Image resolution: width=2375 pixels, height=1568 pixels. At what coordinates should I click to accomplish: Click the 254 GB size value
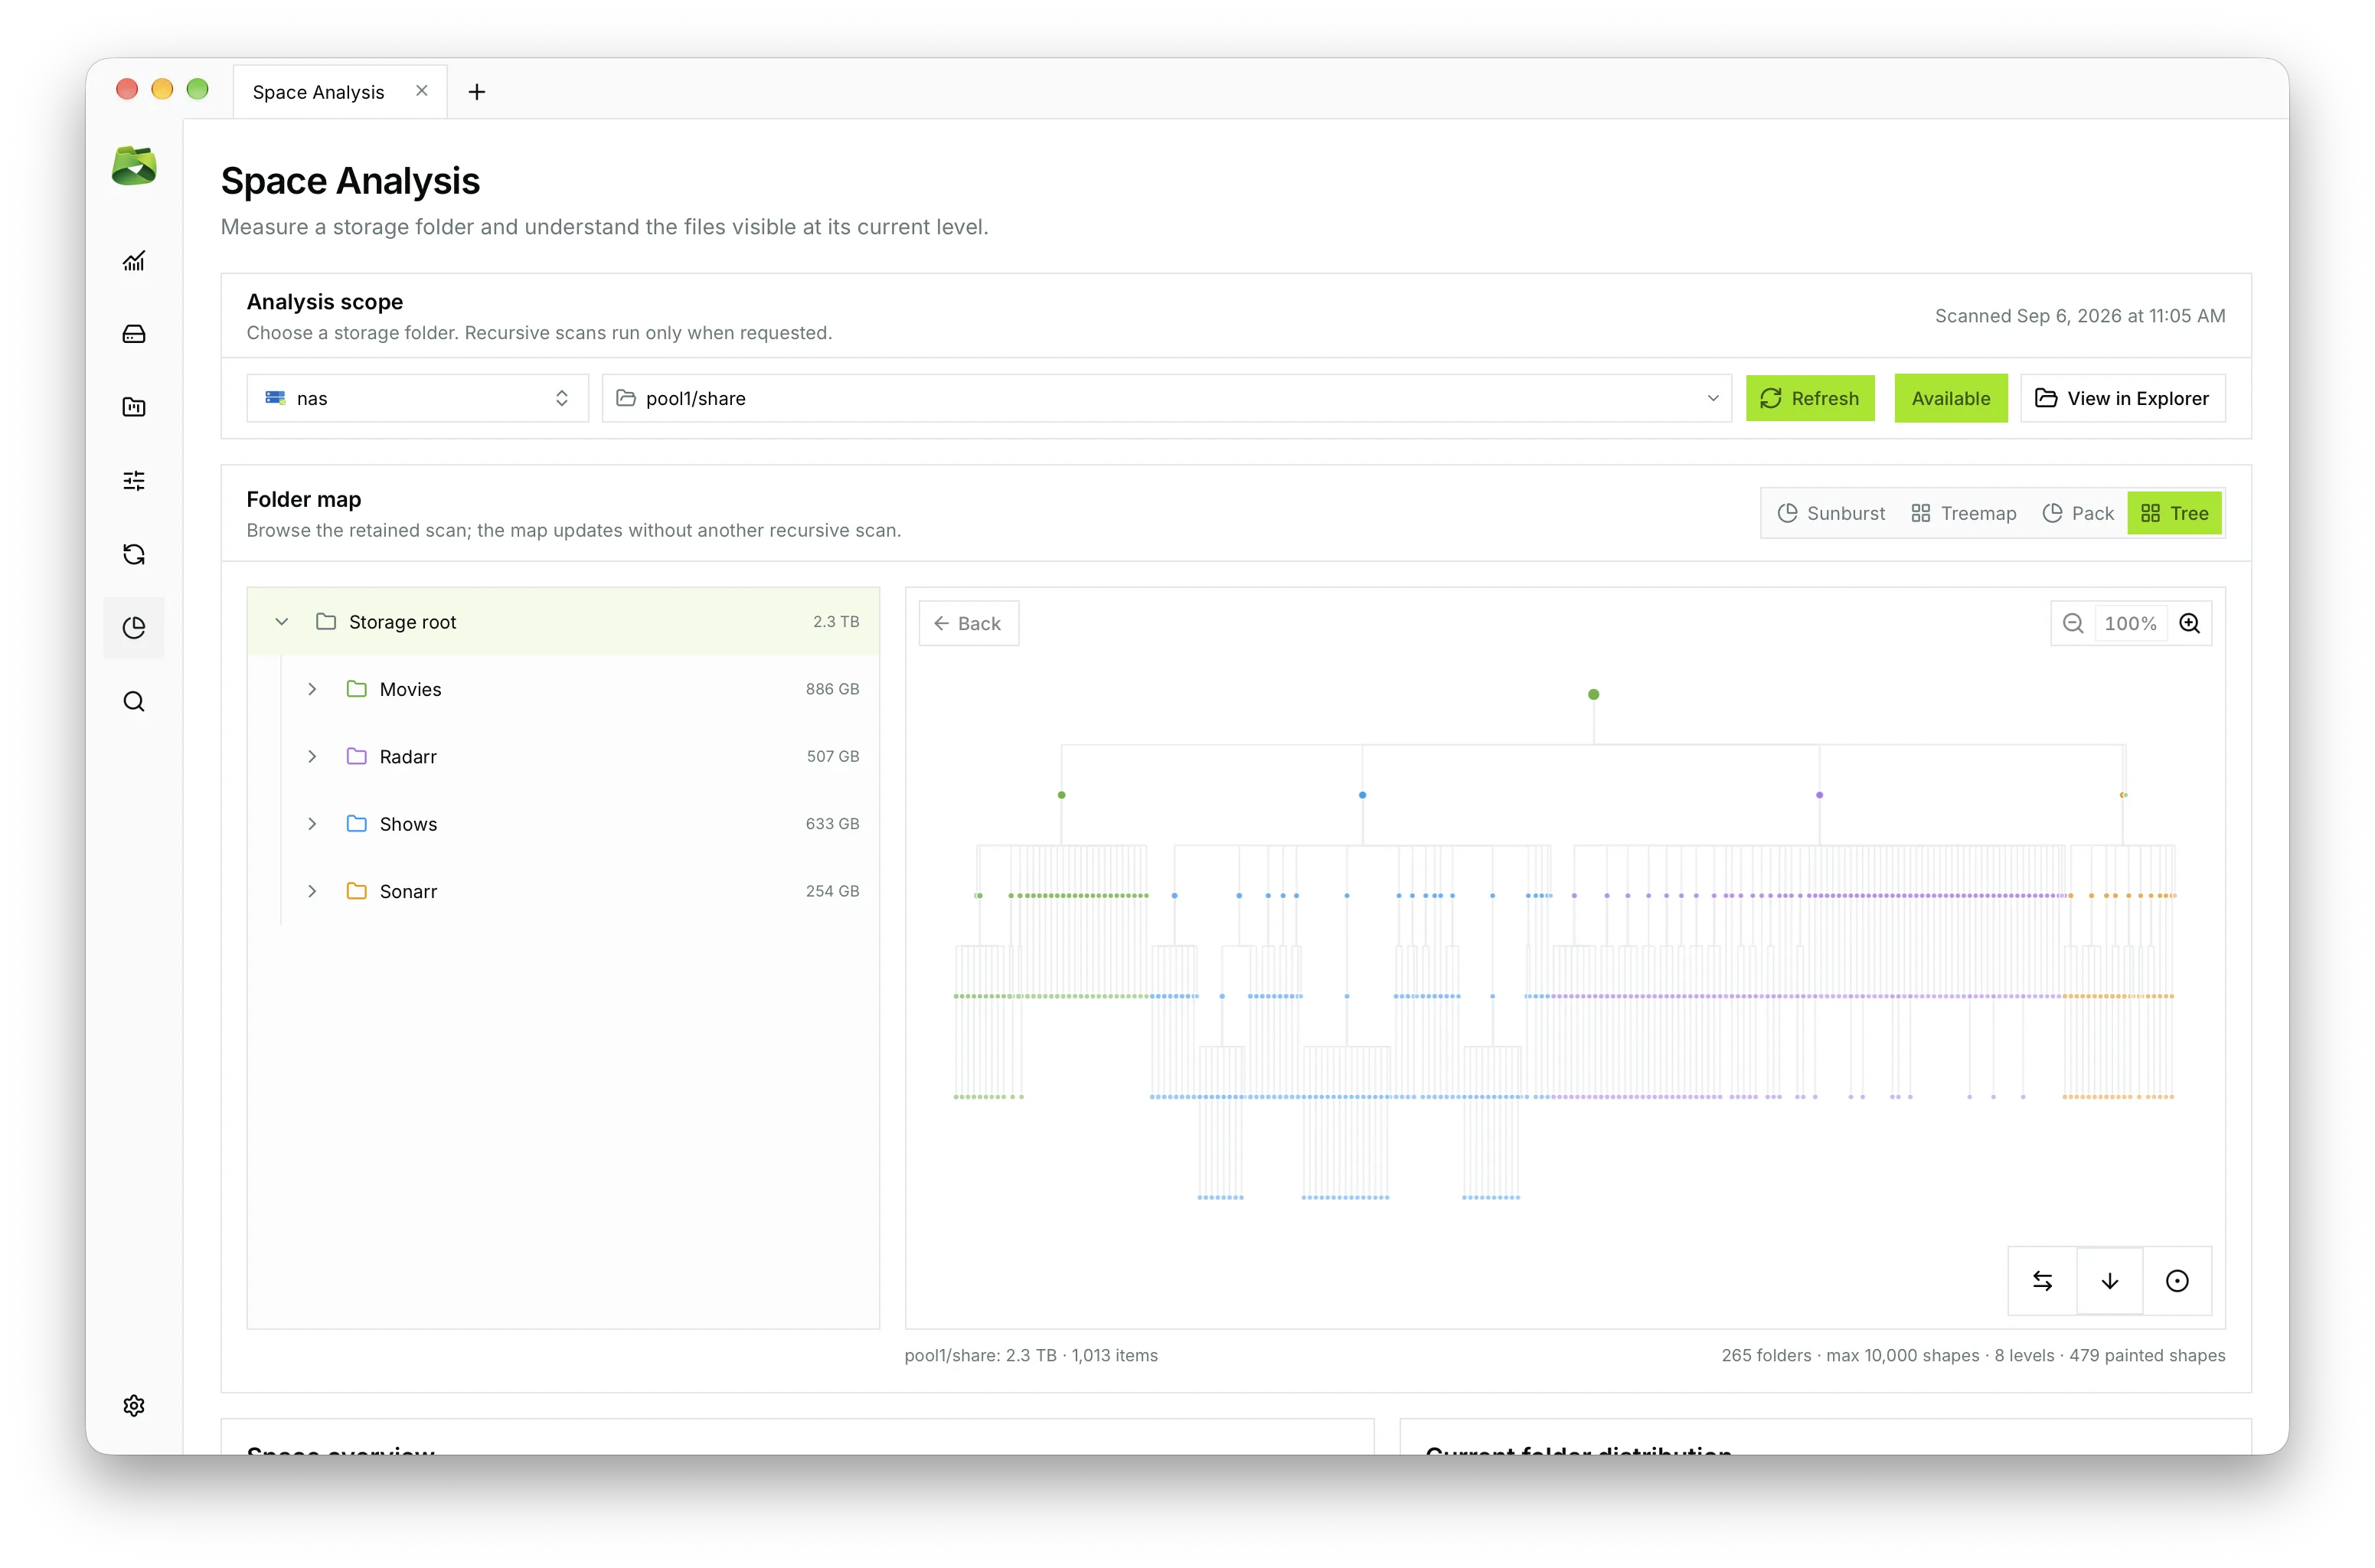click(833, 891)
